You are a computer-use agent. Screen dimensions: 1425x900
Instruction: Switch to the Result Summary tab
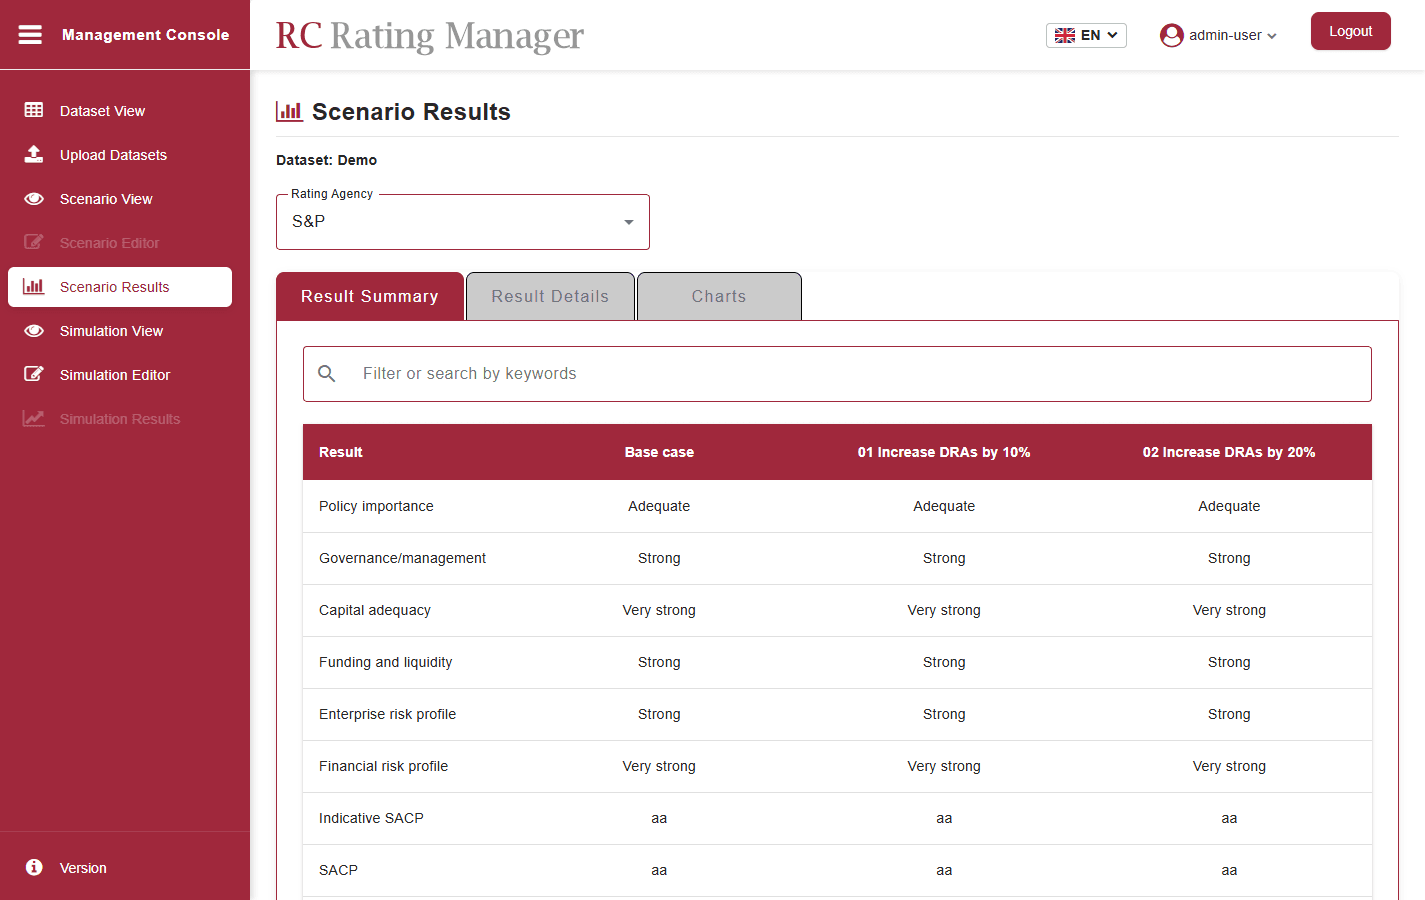tap(370, 296)
